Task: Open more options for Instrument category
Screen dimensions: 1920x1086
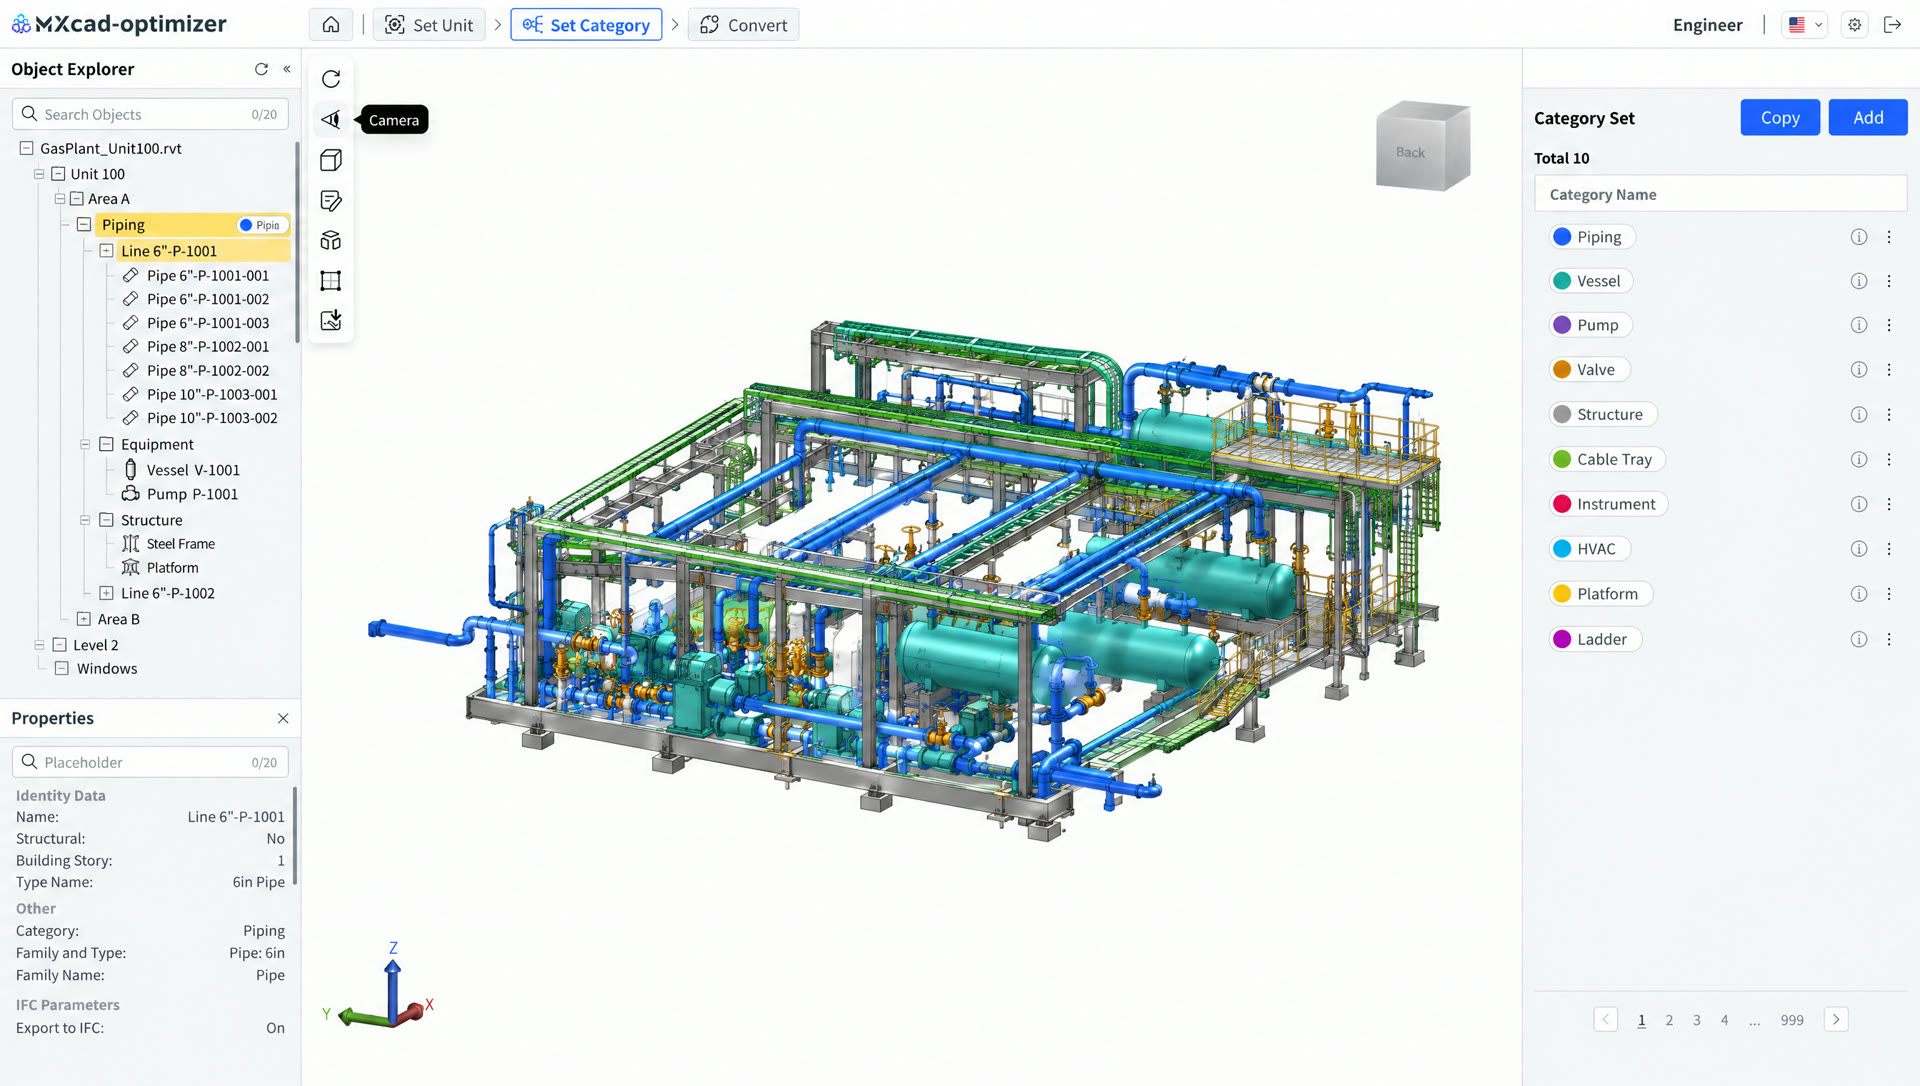Action: click(1889, 505)
